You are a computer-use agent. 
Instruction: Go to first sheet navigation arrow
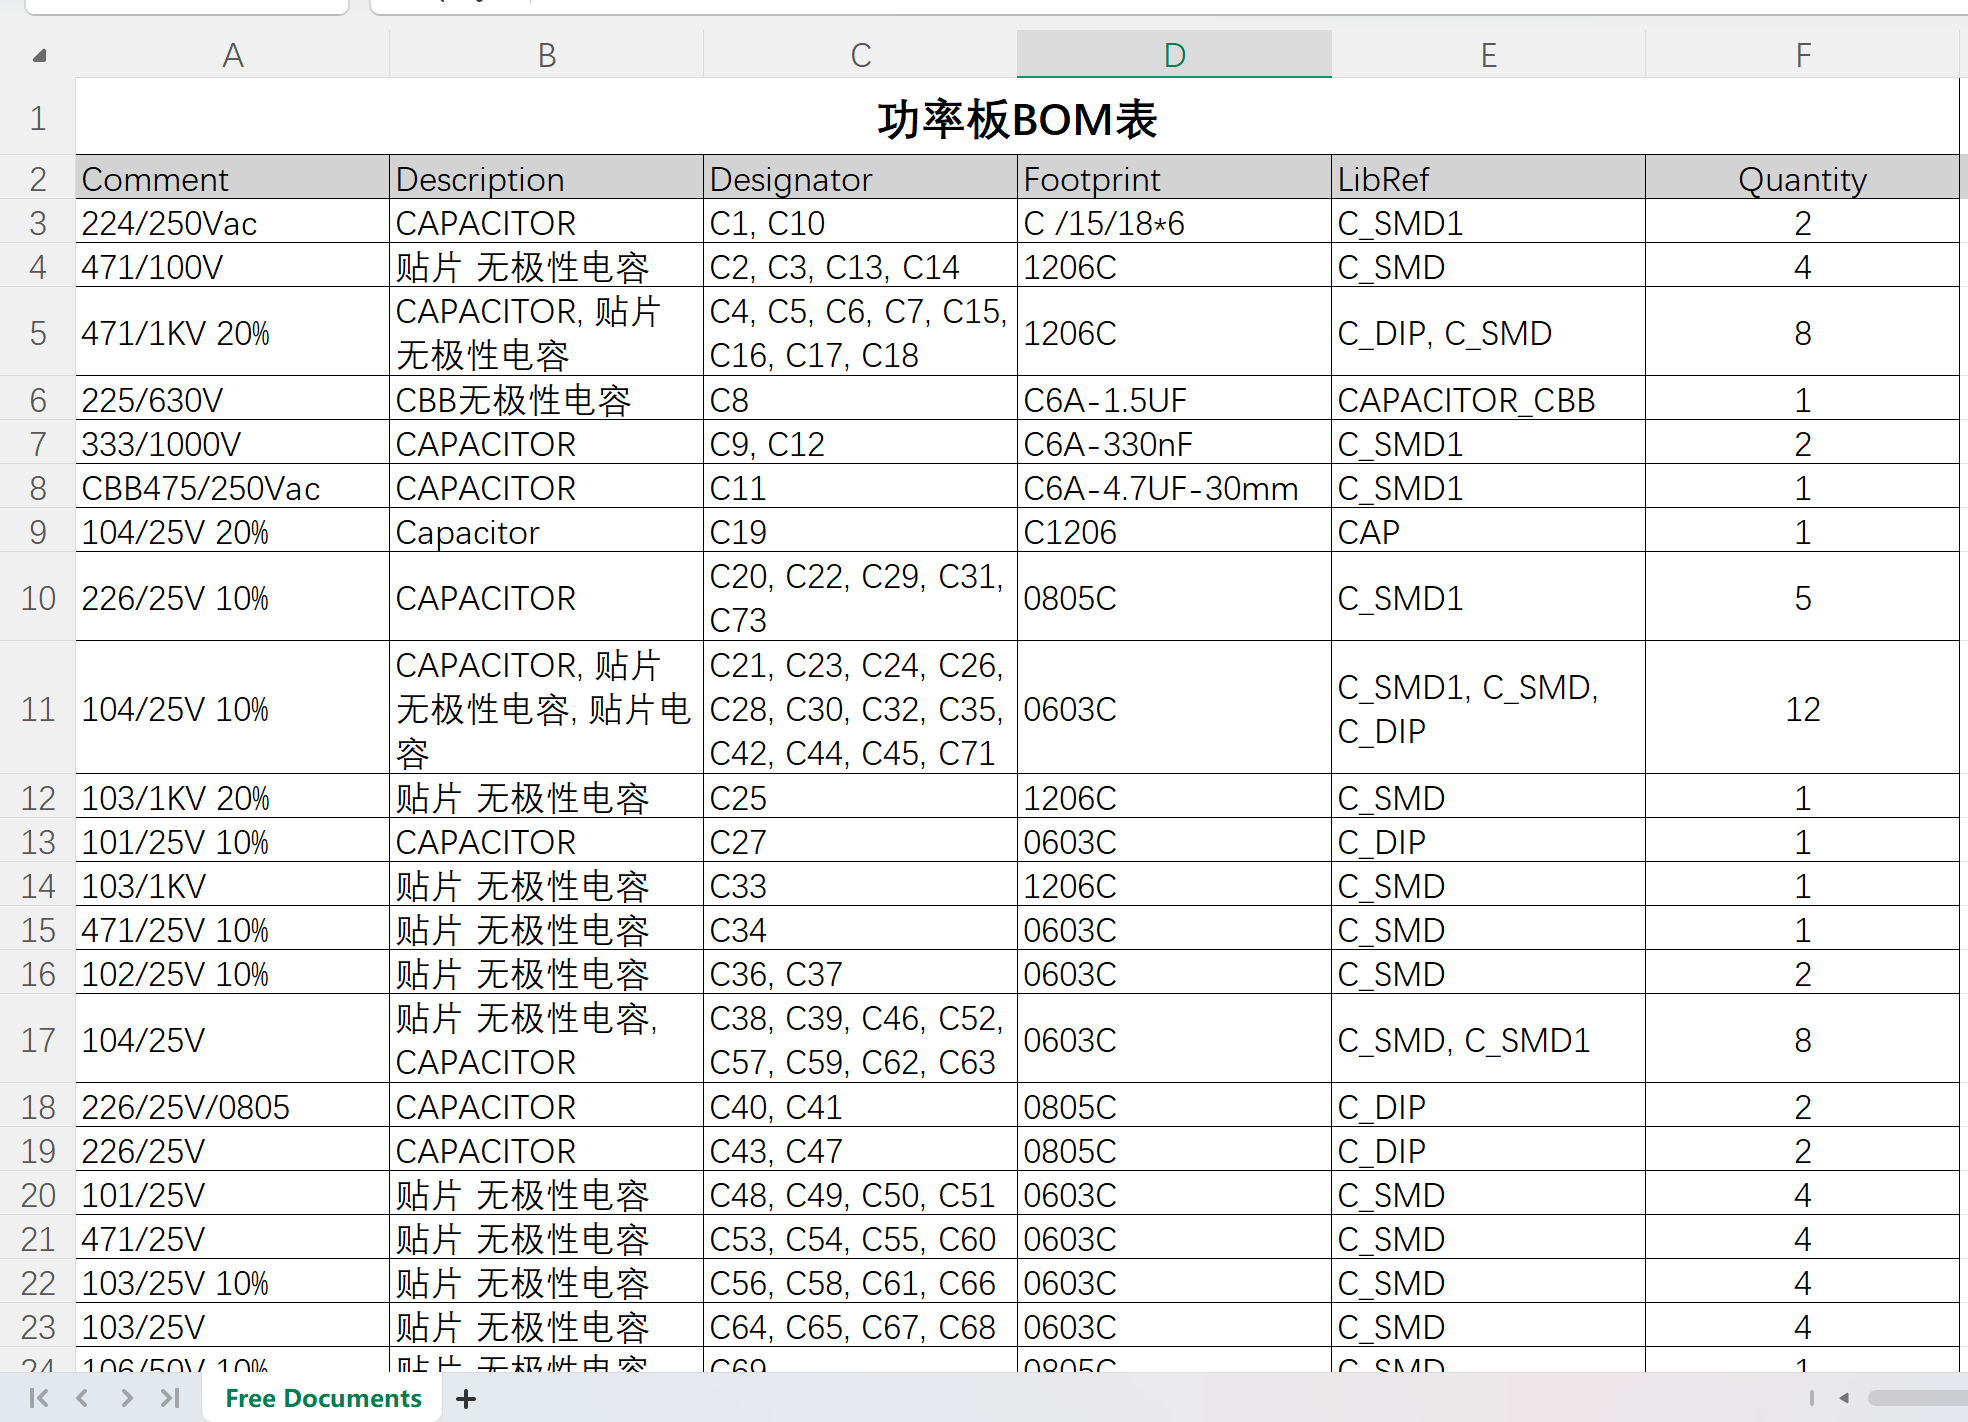pyautogui.click(x=39, y=1398)
